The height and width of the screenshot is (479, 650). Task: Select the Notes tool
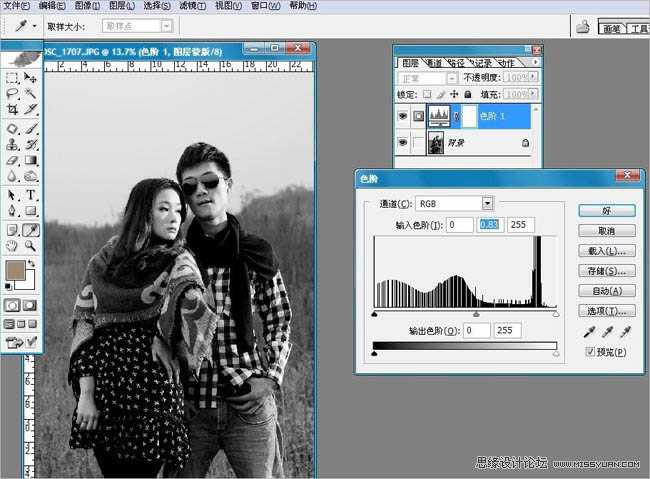[12, 230]
